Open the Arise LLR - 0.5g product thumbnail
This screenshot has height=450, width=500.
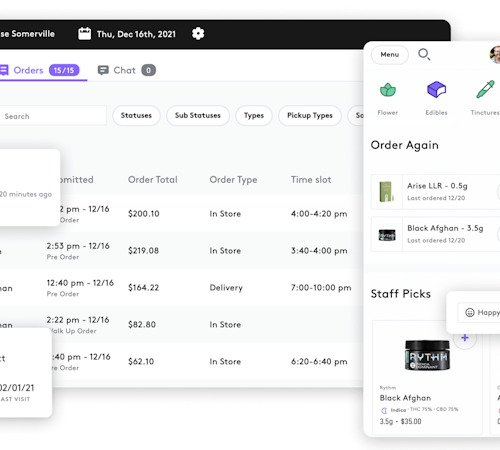point(387,192)
